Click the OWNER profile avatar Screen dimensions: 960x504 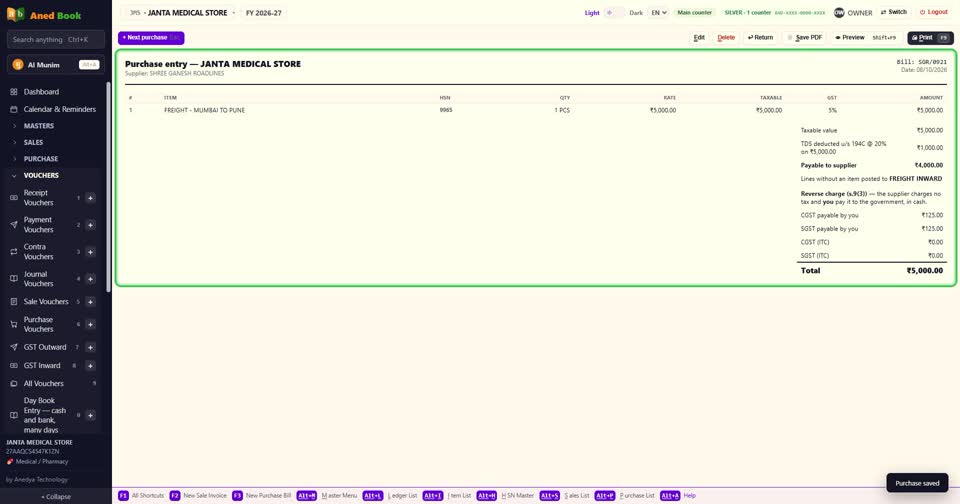[x=839, y=12]
